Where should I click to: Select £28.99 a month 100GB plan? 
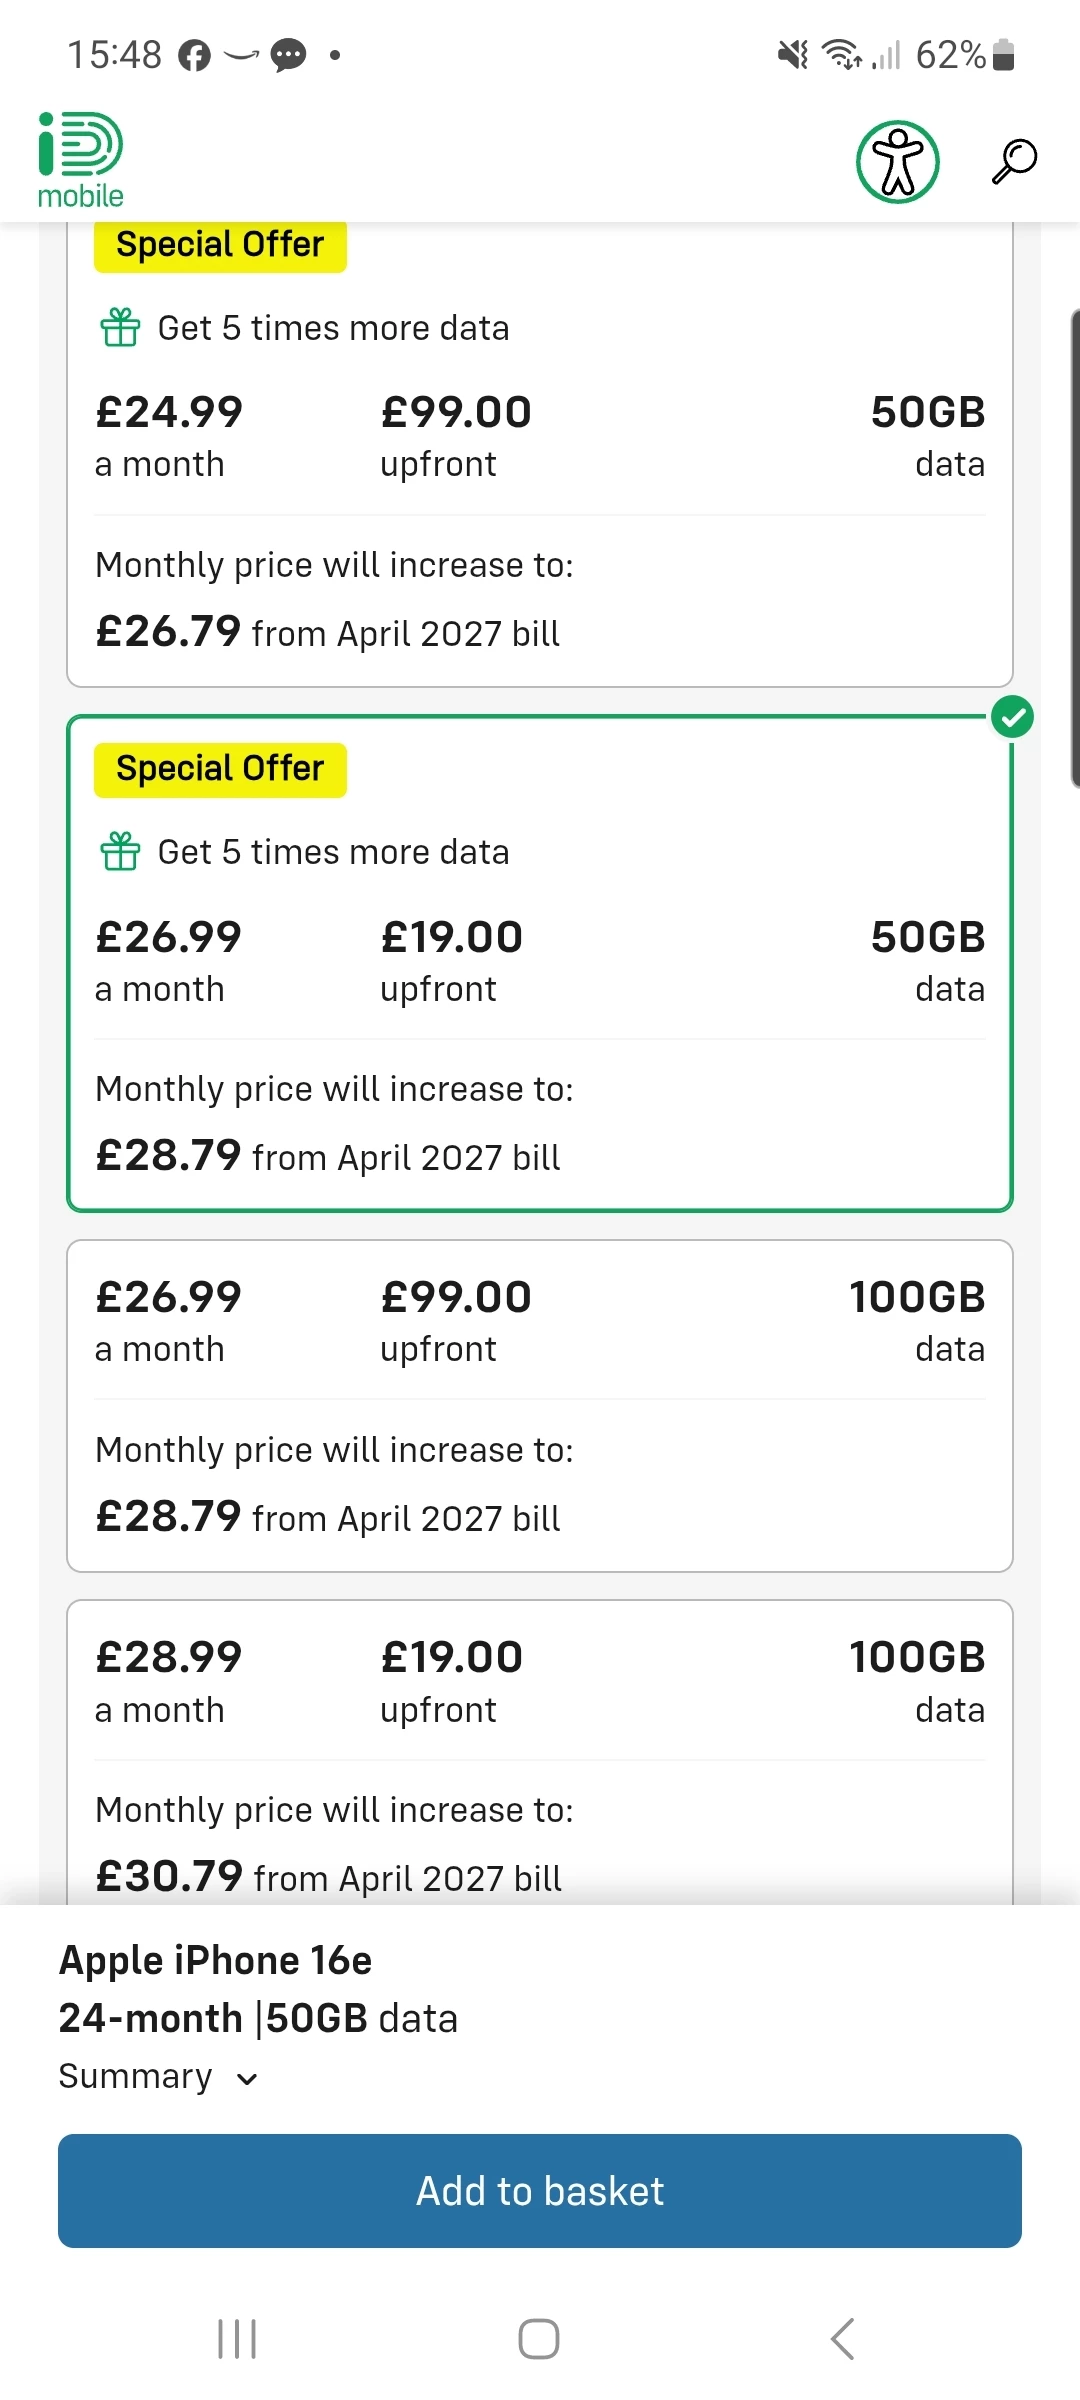coord(540,1750)
